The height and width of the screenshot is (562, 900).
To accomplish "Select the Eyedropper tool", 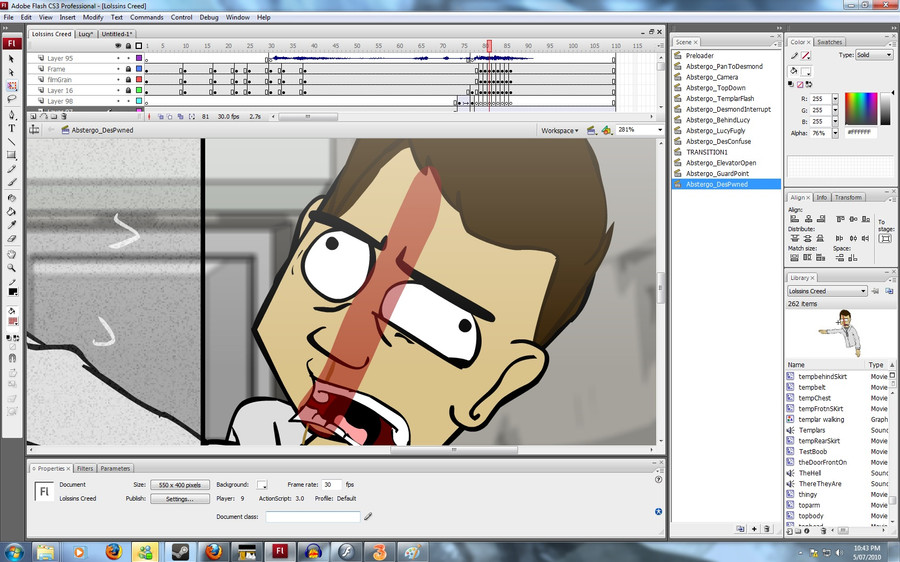I will [x=11, y=225].
